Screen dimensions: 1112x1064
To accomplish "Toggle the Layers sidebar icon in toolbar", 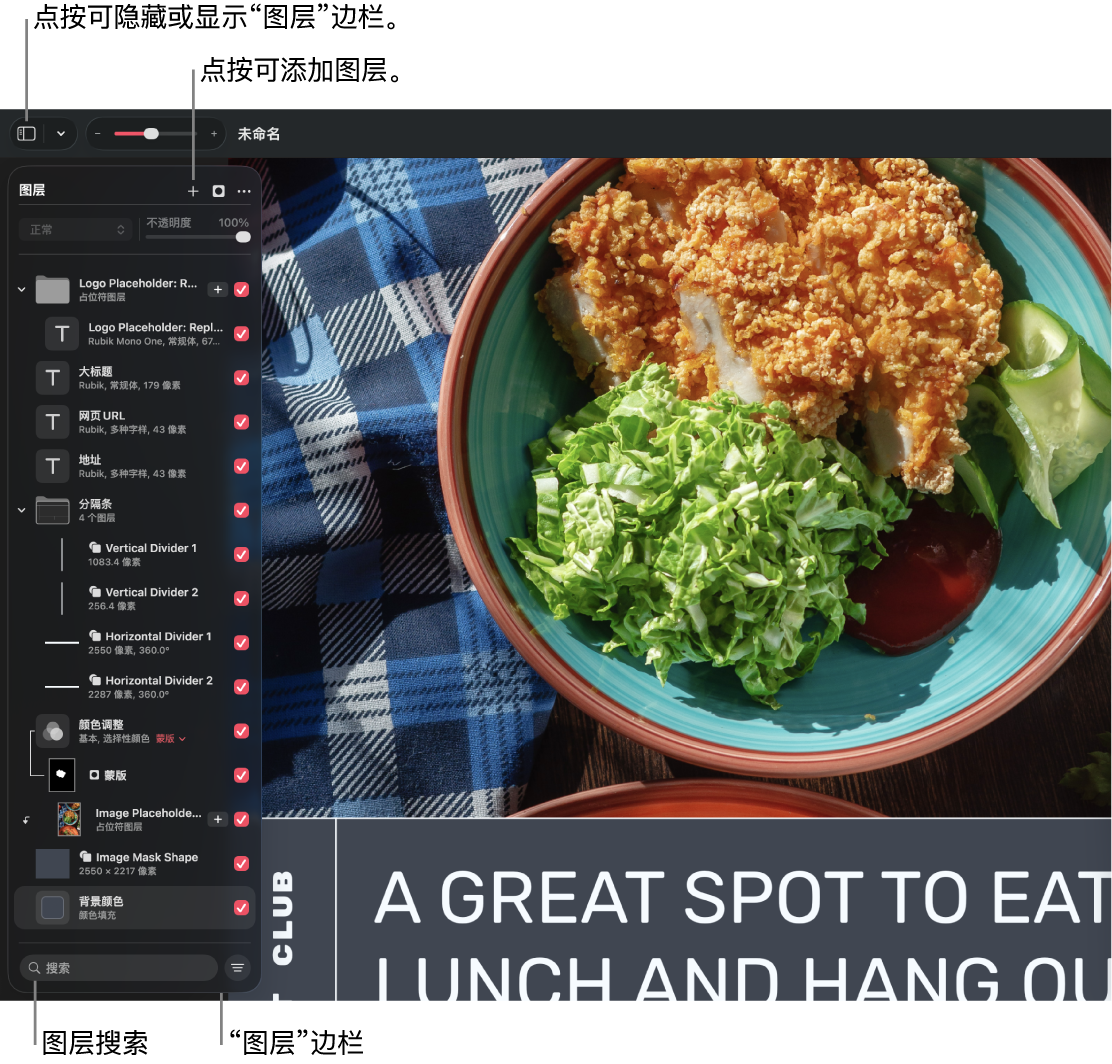I will pyautogui.click(x=26, y=134).
